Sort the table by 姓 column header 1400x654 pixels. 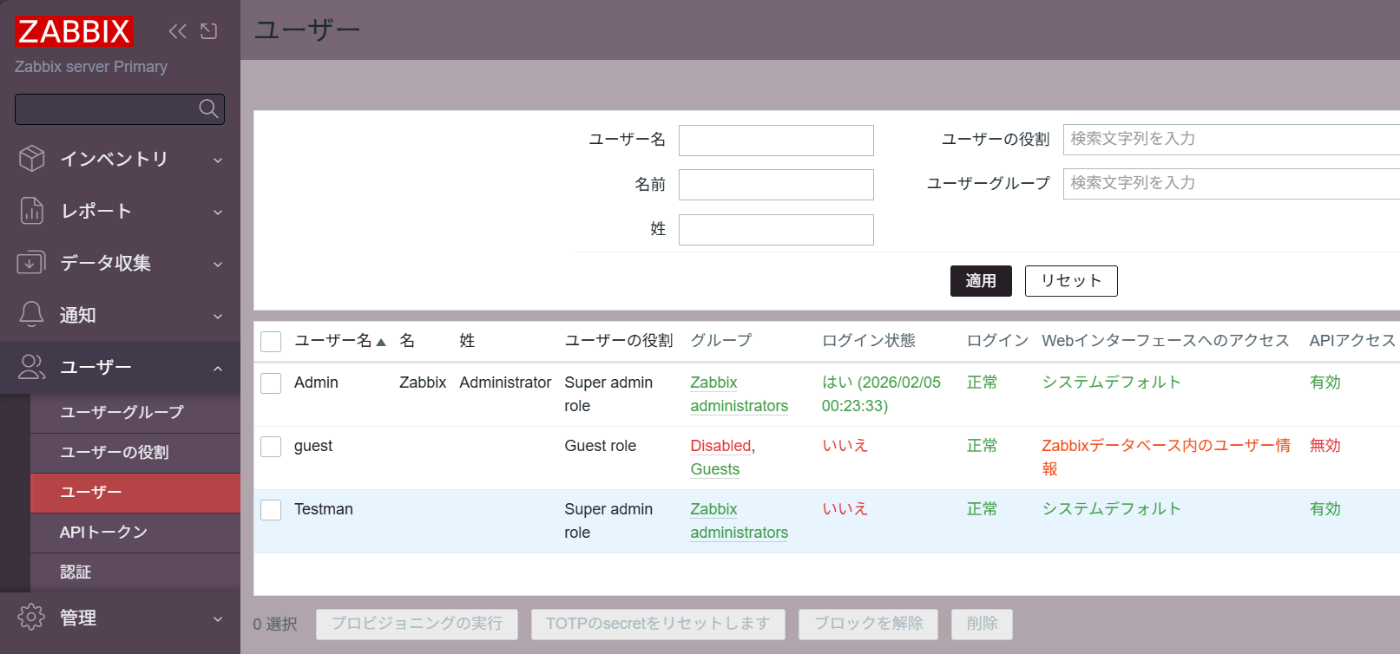pos(467,341)
